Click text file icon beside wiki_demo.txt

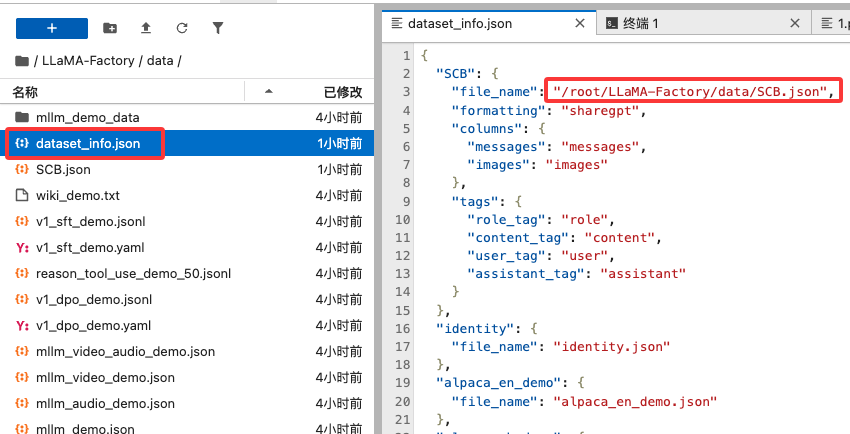coord(22,196)
